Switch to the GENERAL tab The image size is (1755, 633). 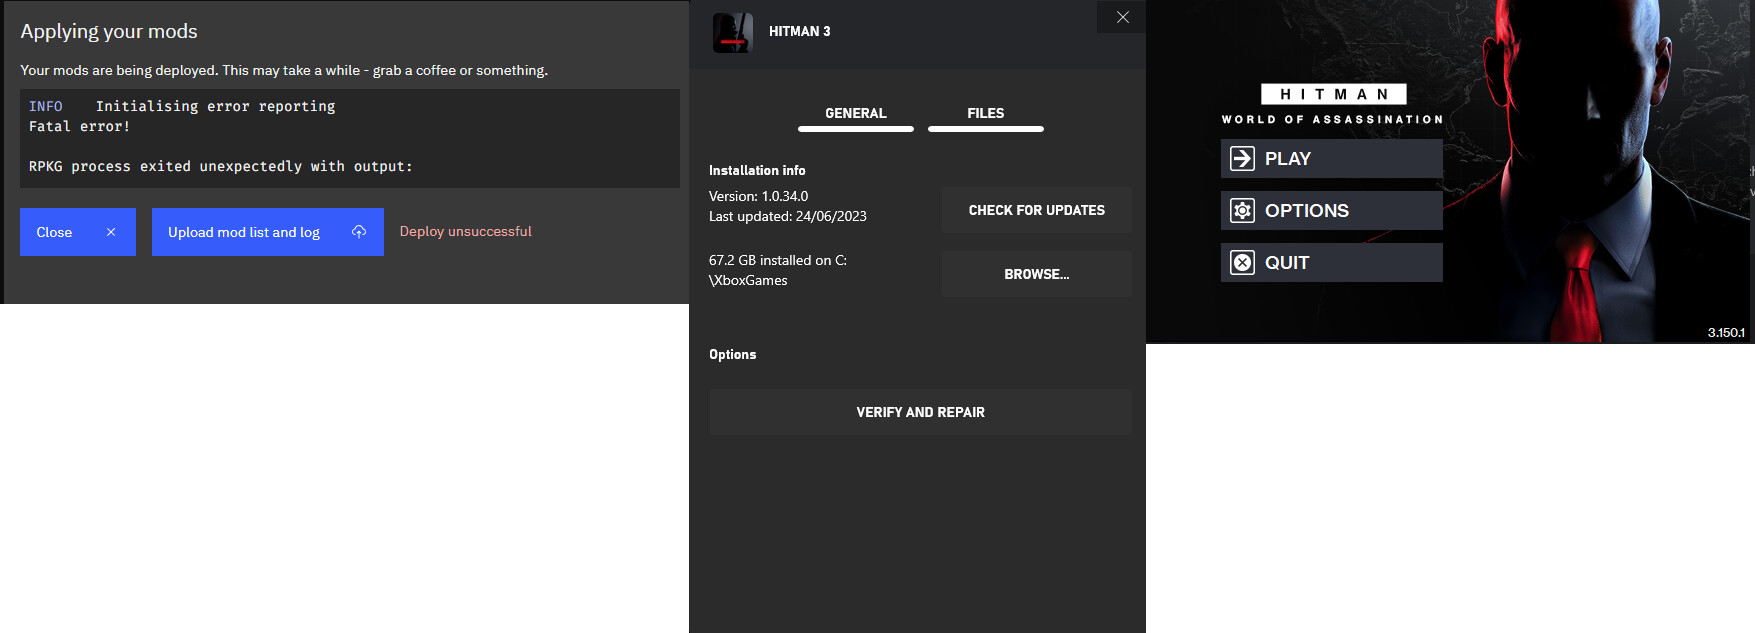coord(856,114)
